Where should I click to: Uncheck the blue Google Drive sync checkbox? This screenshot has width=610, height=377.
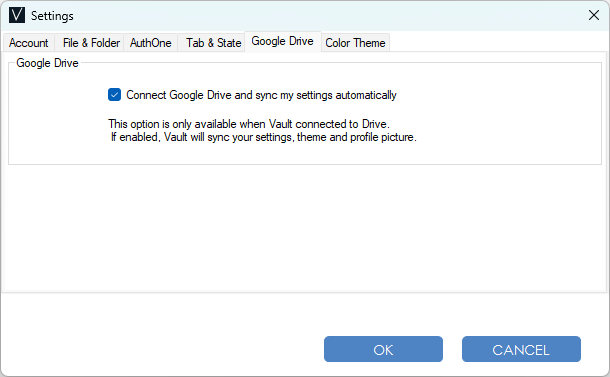(114, 95)
